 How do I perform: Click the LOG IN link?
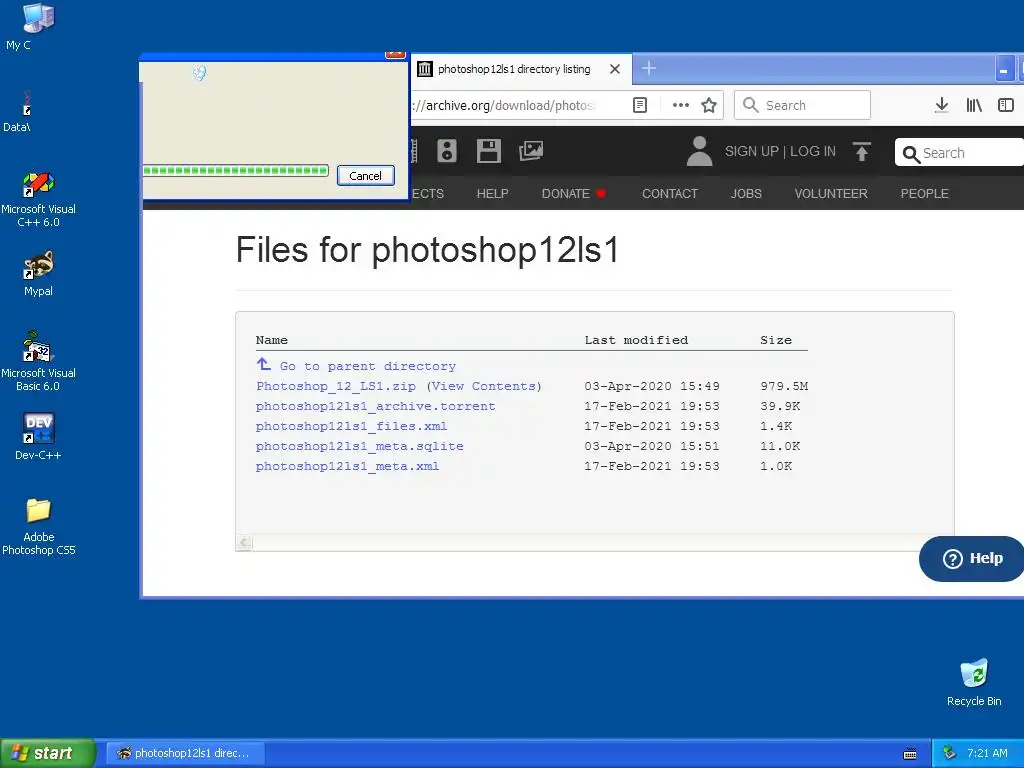(x=813, y=152)
